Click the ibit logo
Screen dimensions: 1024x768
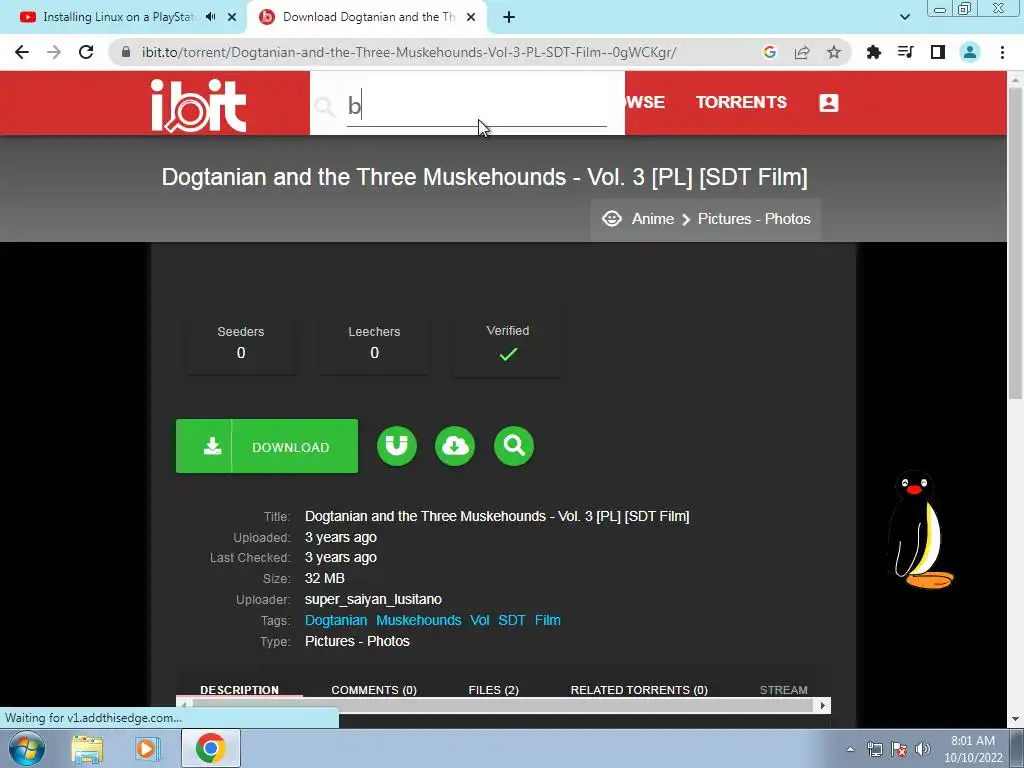(199, 105)
